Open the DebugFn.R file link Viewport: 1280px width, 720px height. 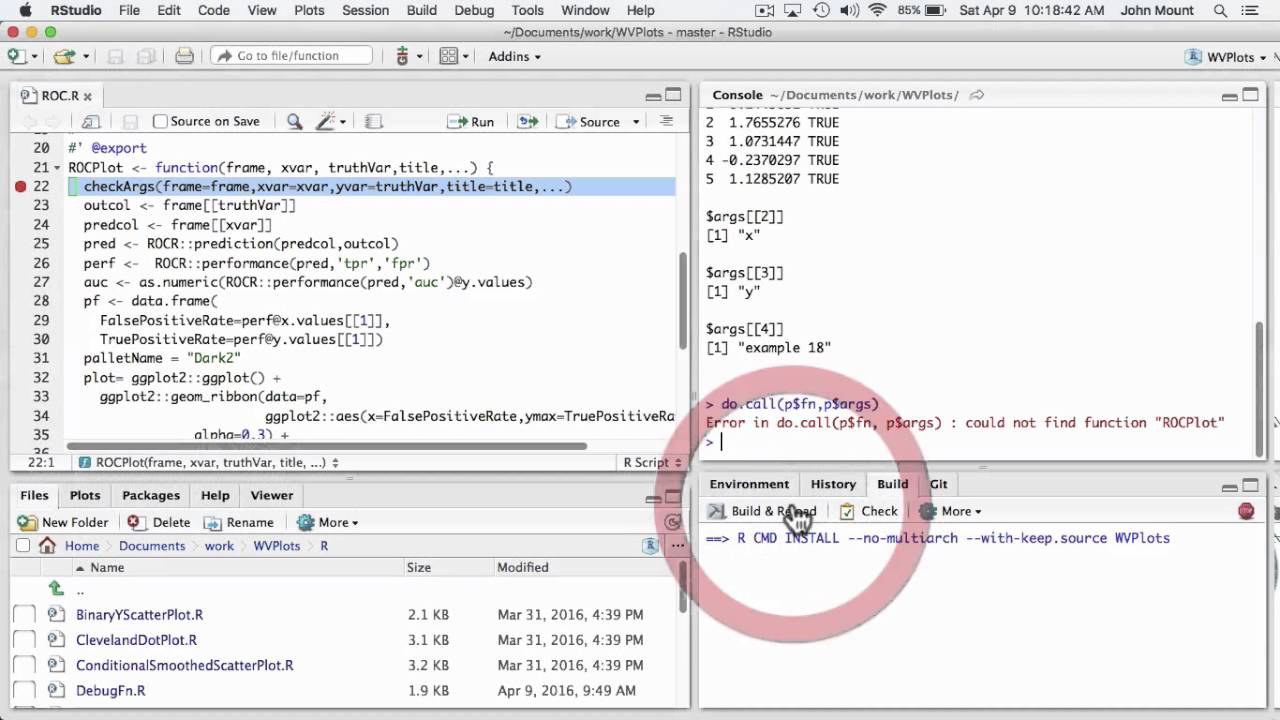110,690
